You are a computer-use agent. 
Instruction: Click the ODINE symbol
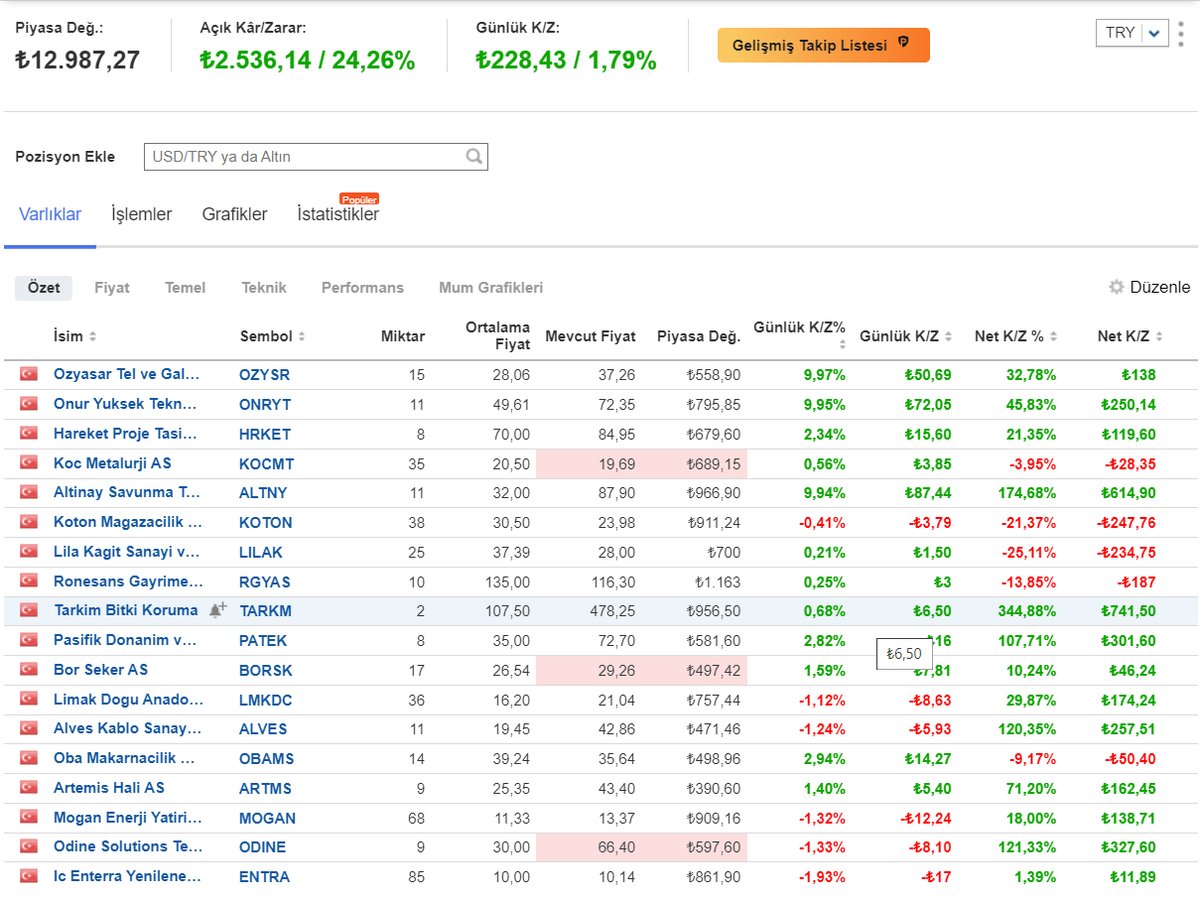[262, 847]
